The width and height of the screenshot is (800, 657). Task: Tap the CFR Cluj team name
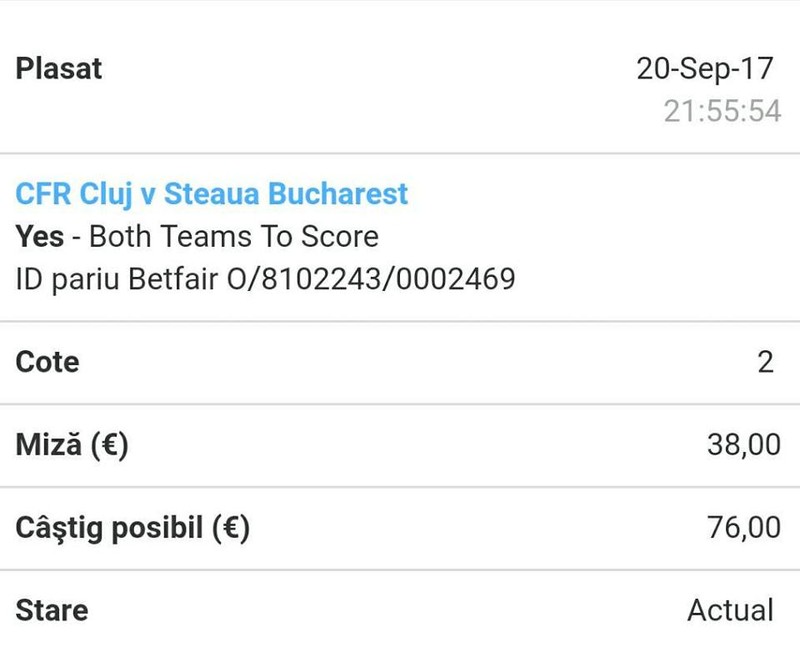(74, 195)
